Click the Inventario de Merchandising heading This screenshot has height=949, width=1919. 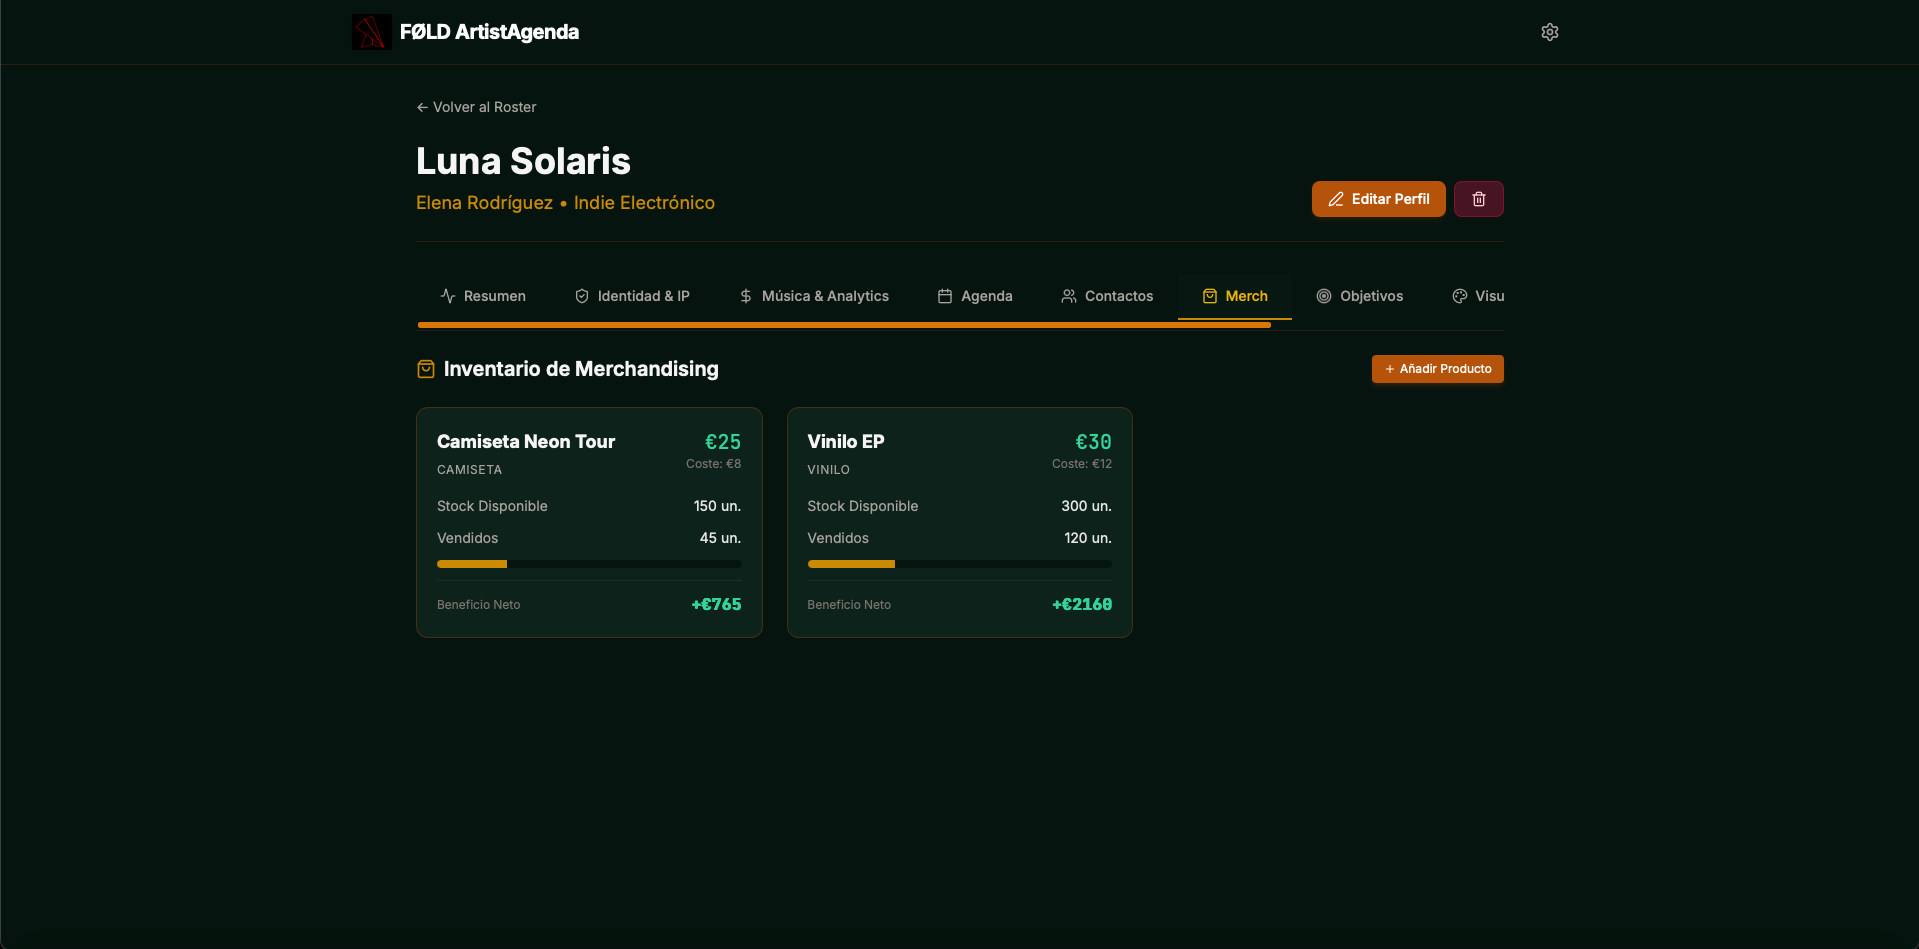coord(580,369)
